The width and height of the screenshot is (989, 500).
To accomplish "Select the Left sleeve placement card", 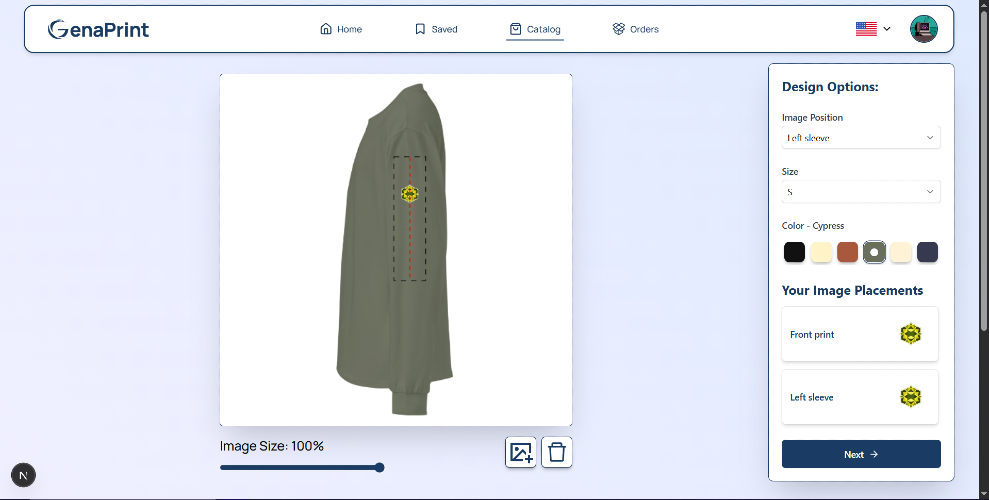I will pyautogui.click(x=860, y=397).
